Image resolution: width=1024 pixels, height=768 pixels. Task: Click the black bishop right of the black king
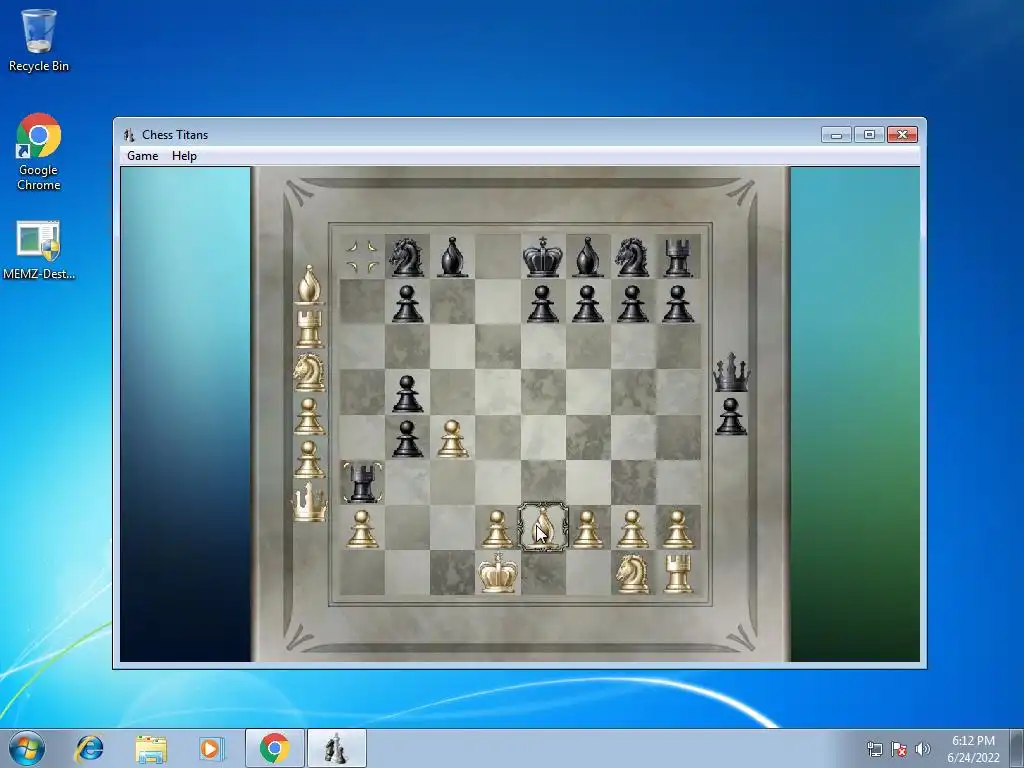[x=587, y=257]
